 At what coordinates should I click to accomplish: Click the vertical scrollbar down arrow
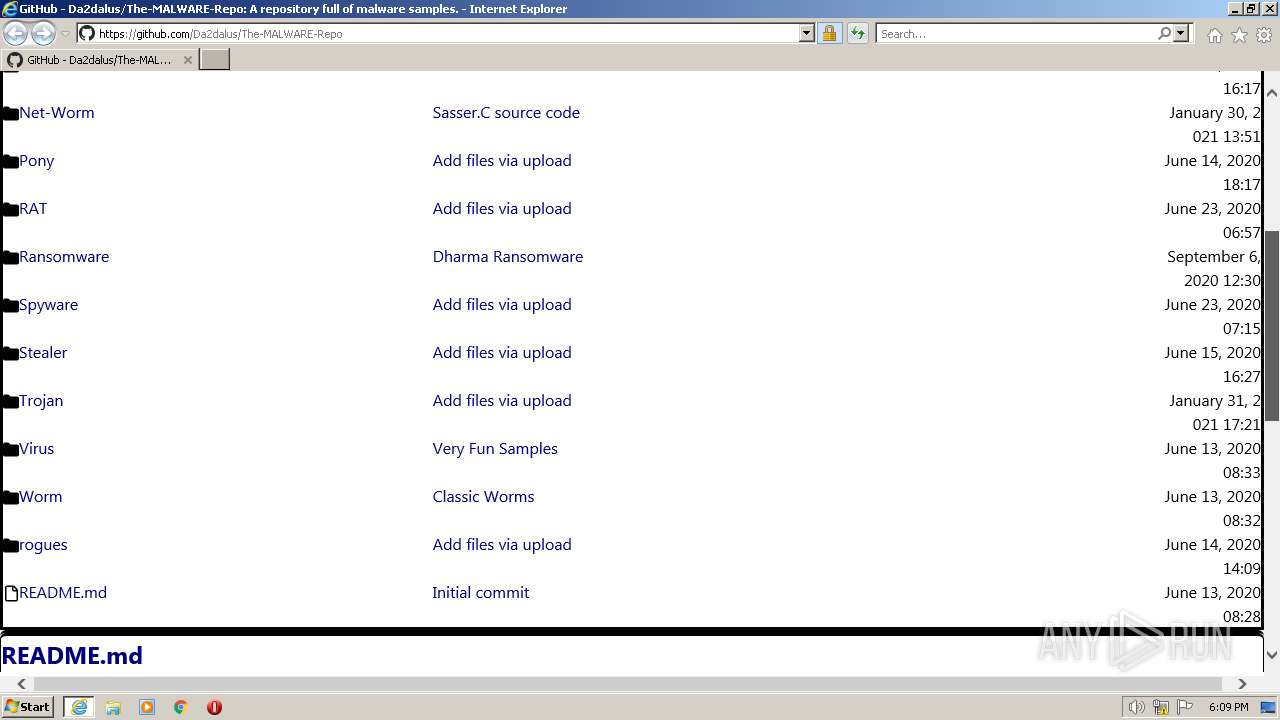point(1272,655)
